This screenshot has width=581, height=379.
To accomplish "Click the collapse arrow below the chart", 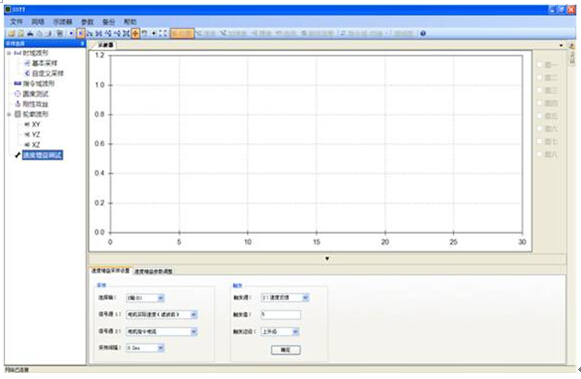I will (x=327, y=259).
